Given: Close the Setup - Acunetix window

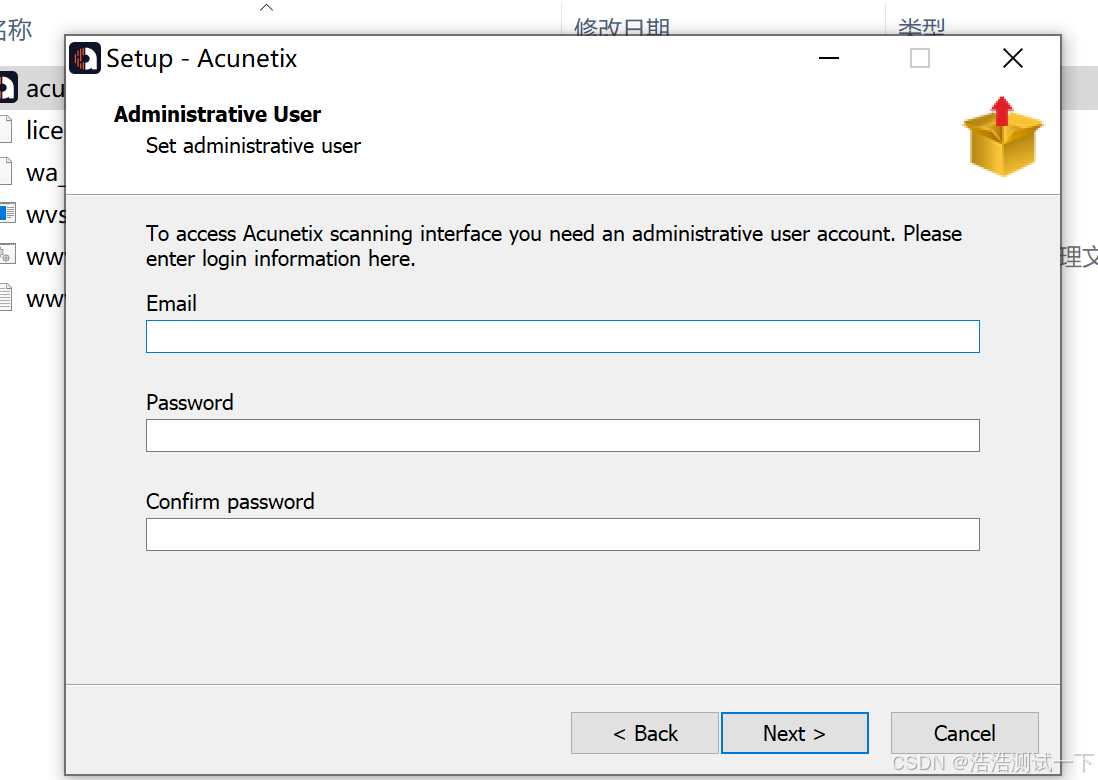Looking at the screenshot, I should [x=1013, y=58].
